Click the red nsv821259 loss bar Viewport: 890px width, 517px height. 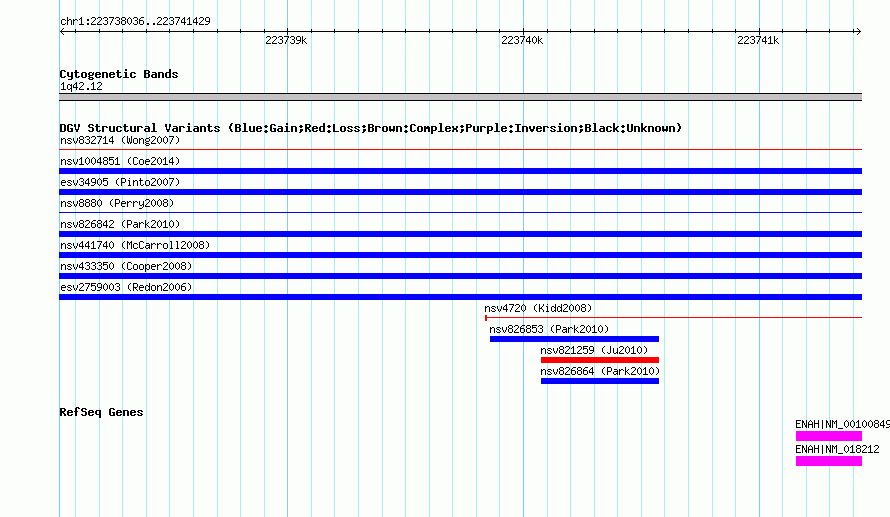600,360
